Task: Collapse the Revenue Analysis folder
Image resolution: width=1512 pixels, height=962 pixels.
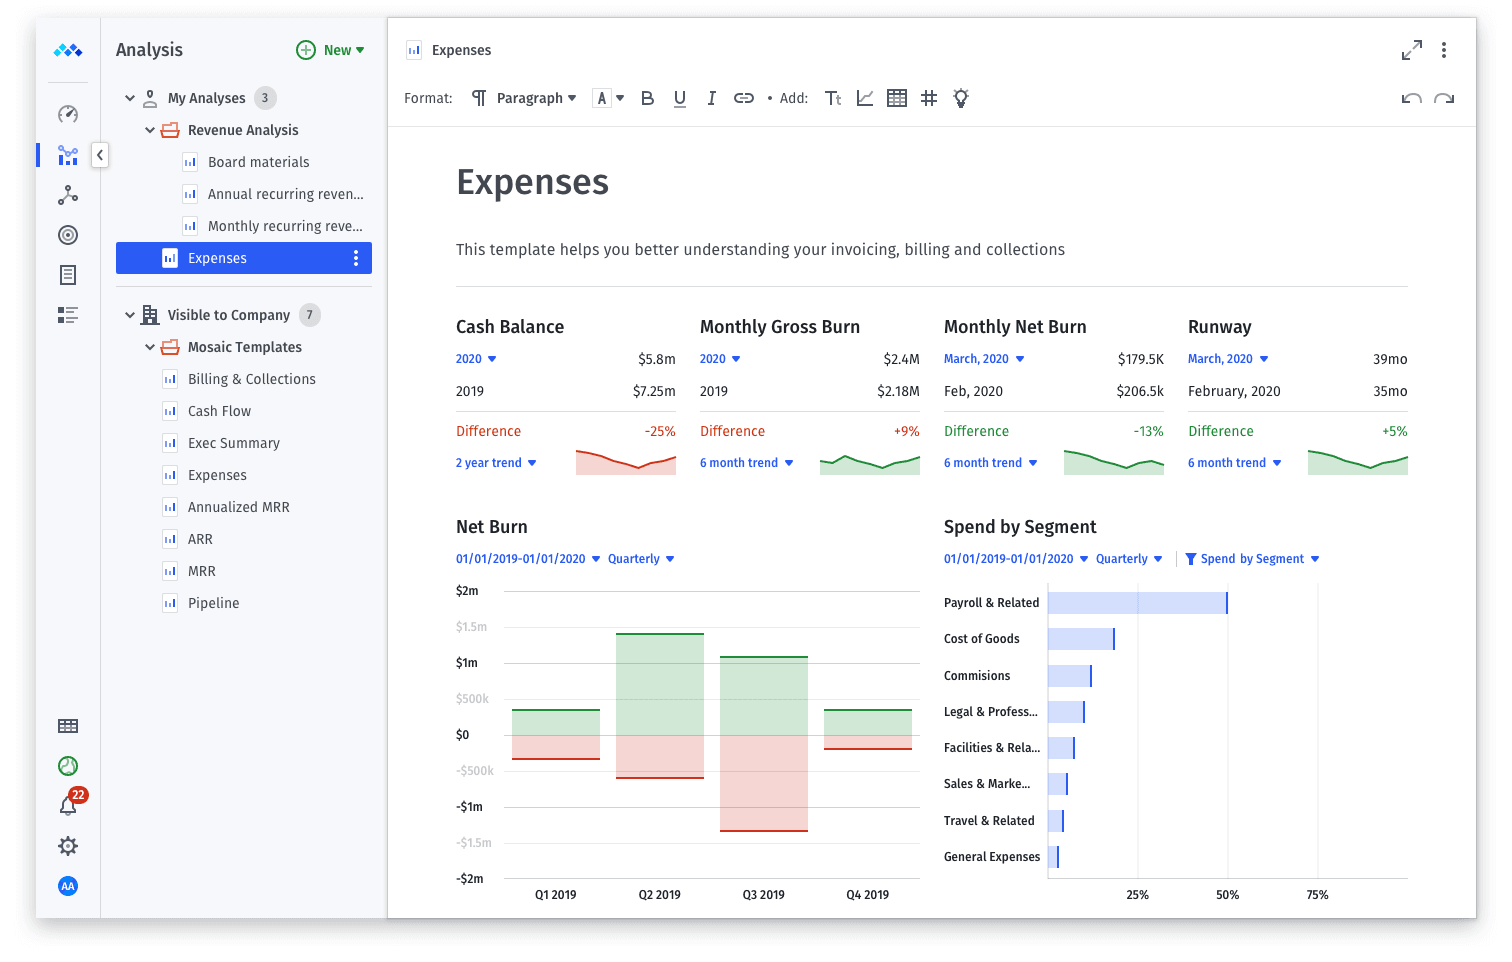Action: point(150,129)
